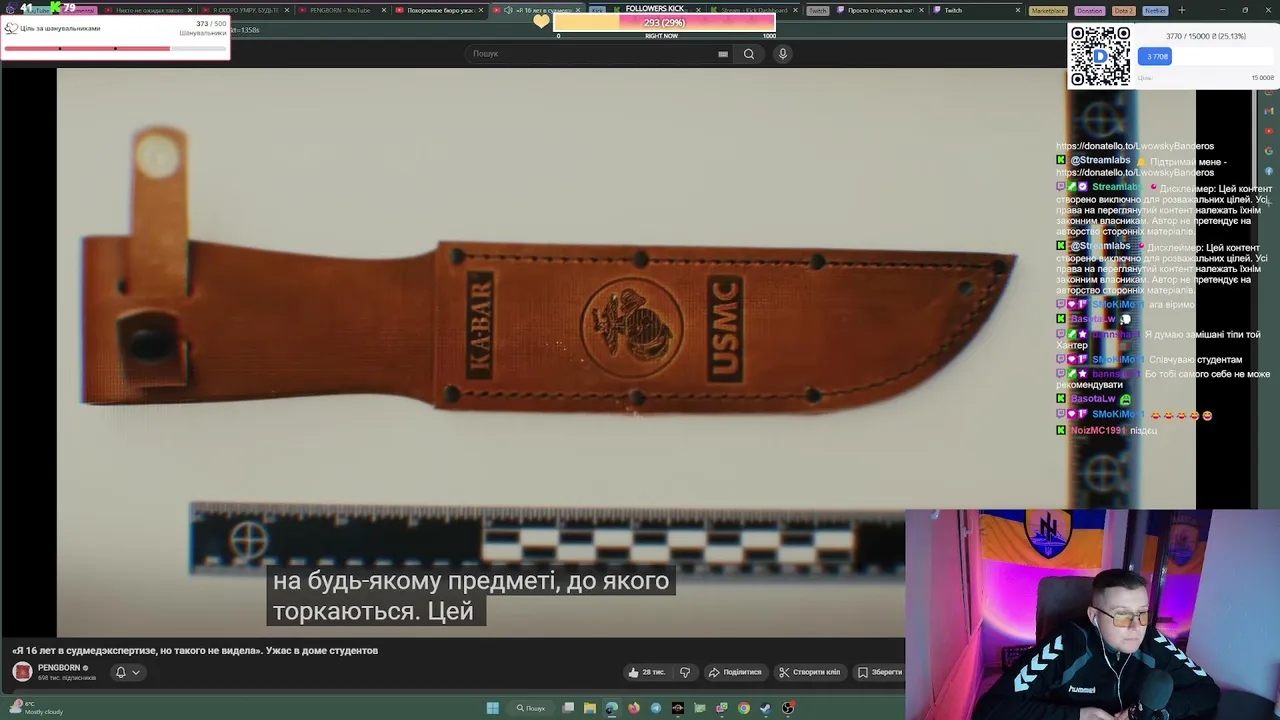Open the on-screen keyboard icon in search box

click(723, 54)
